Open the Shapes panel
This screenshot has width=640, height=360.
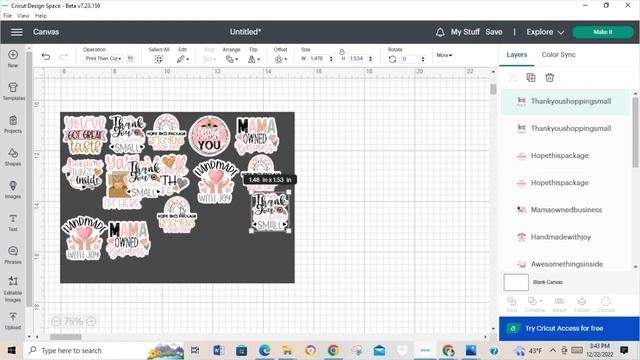click(x=13, y=157)
